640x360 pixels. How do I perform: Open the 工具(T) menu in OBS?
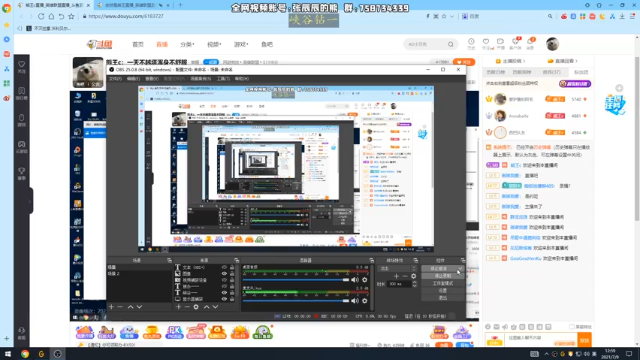click(x=223, y=79)
